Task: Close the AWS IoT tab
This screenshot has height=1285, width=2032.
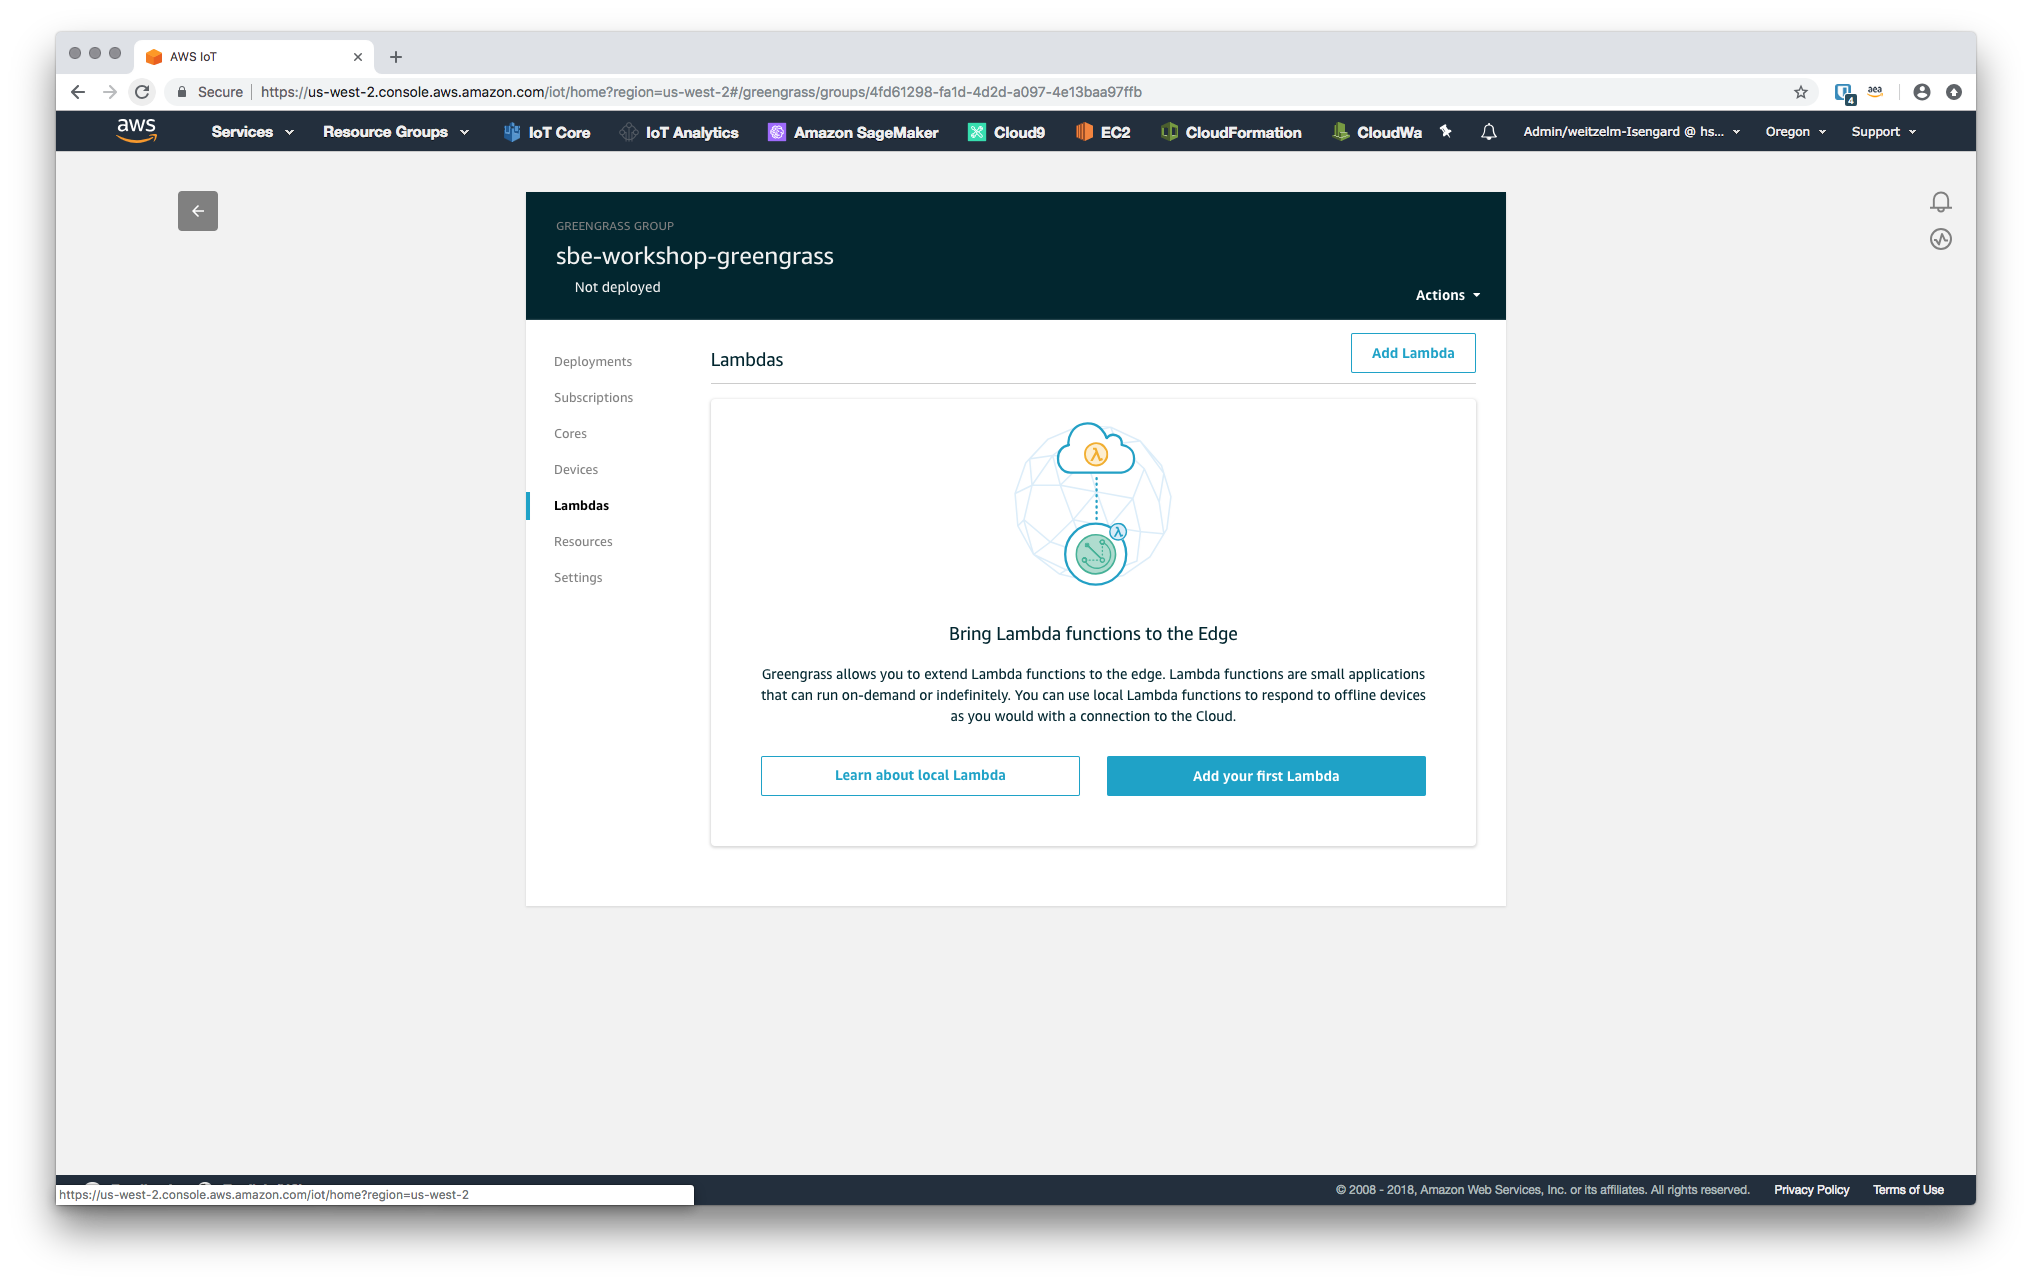Action: coord(358,57)
